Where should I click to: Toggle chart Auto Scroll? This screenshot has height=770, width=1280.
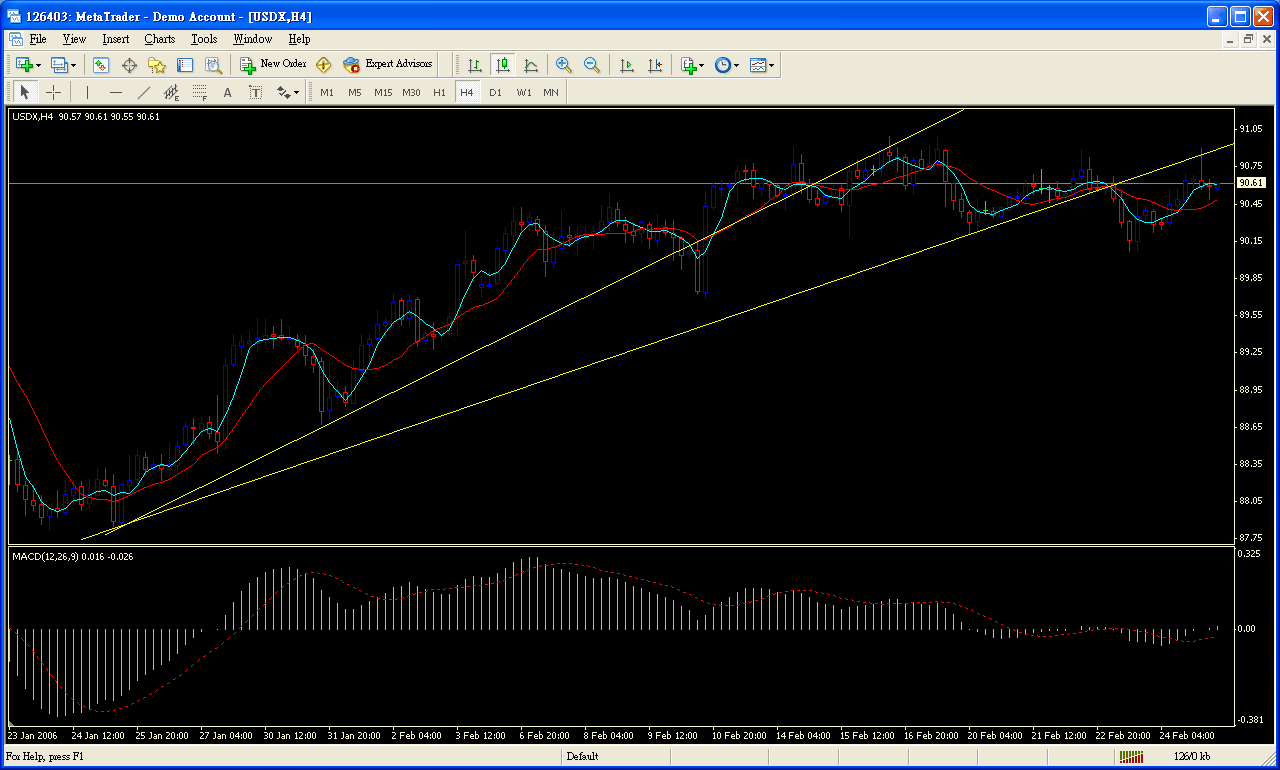627,65
